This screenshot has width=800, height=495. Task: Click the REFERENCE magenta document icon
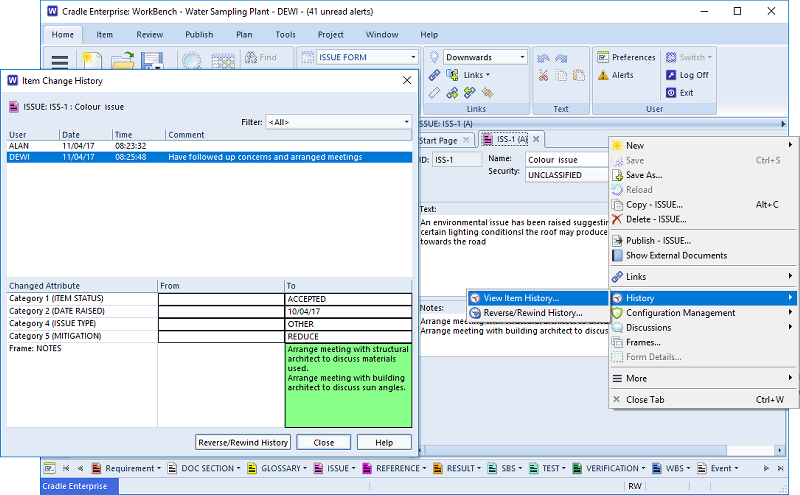367,468
